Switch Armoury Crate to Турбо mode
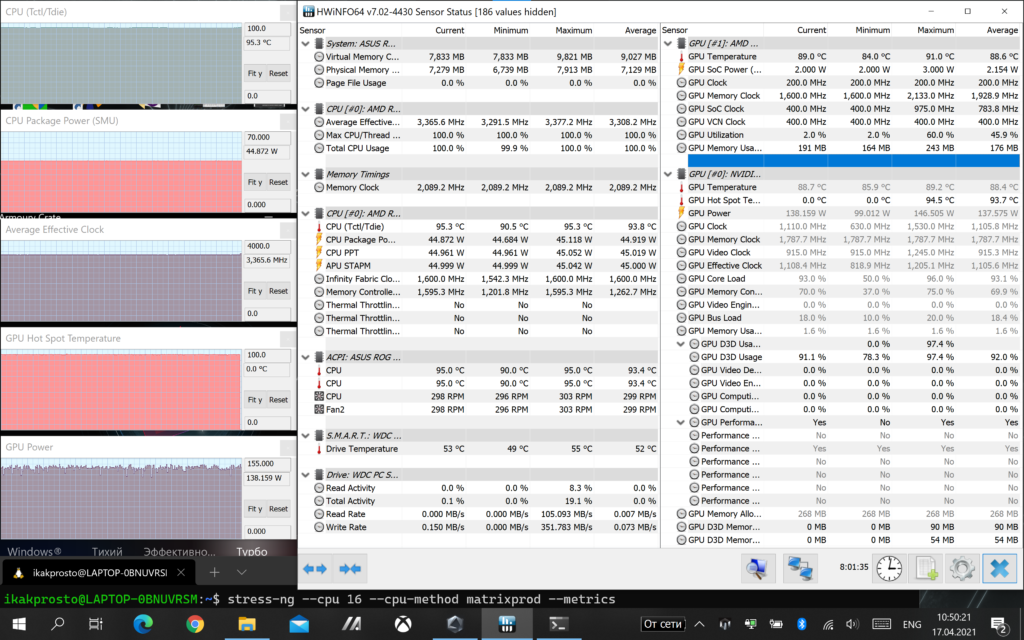Screen dimensions: 1024x640 click(x=251, y=552)
